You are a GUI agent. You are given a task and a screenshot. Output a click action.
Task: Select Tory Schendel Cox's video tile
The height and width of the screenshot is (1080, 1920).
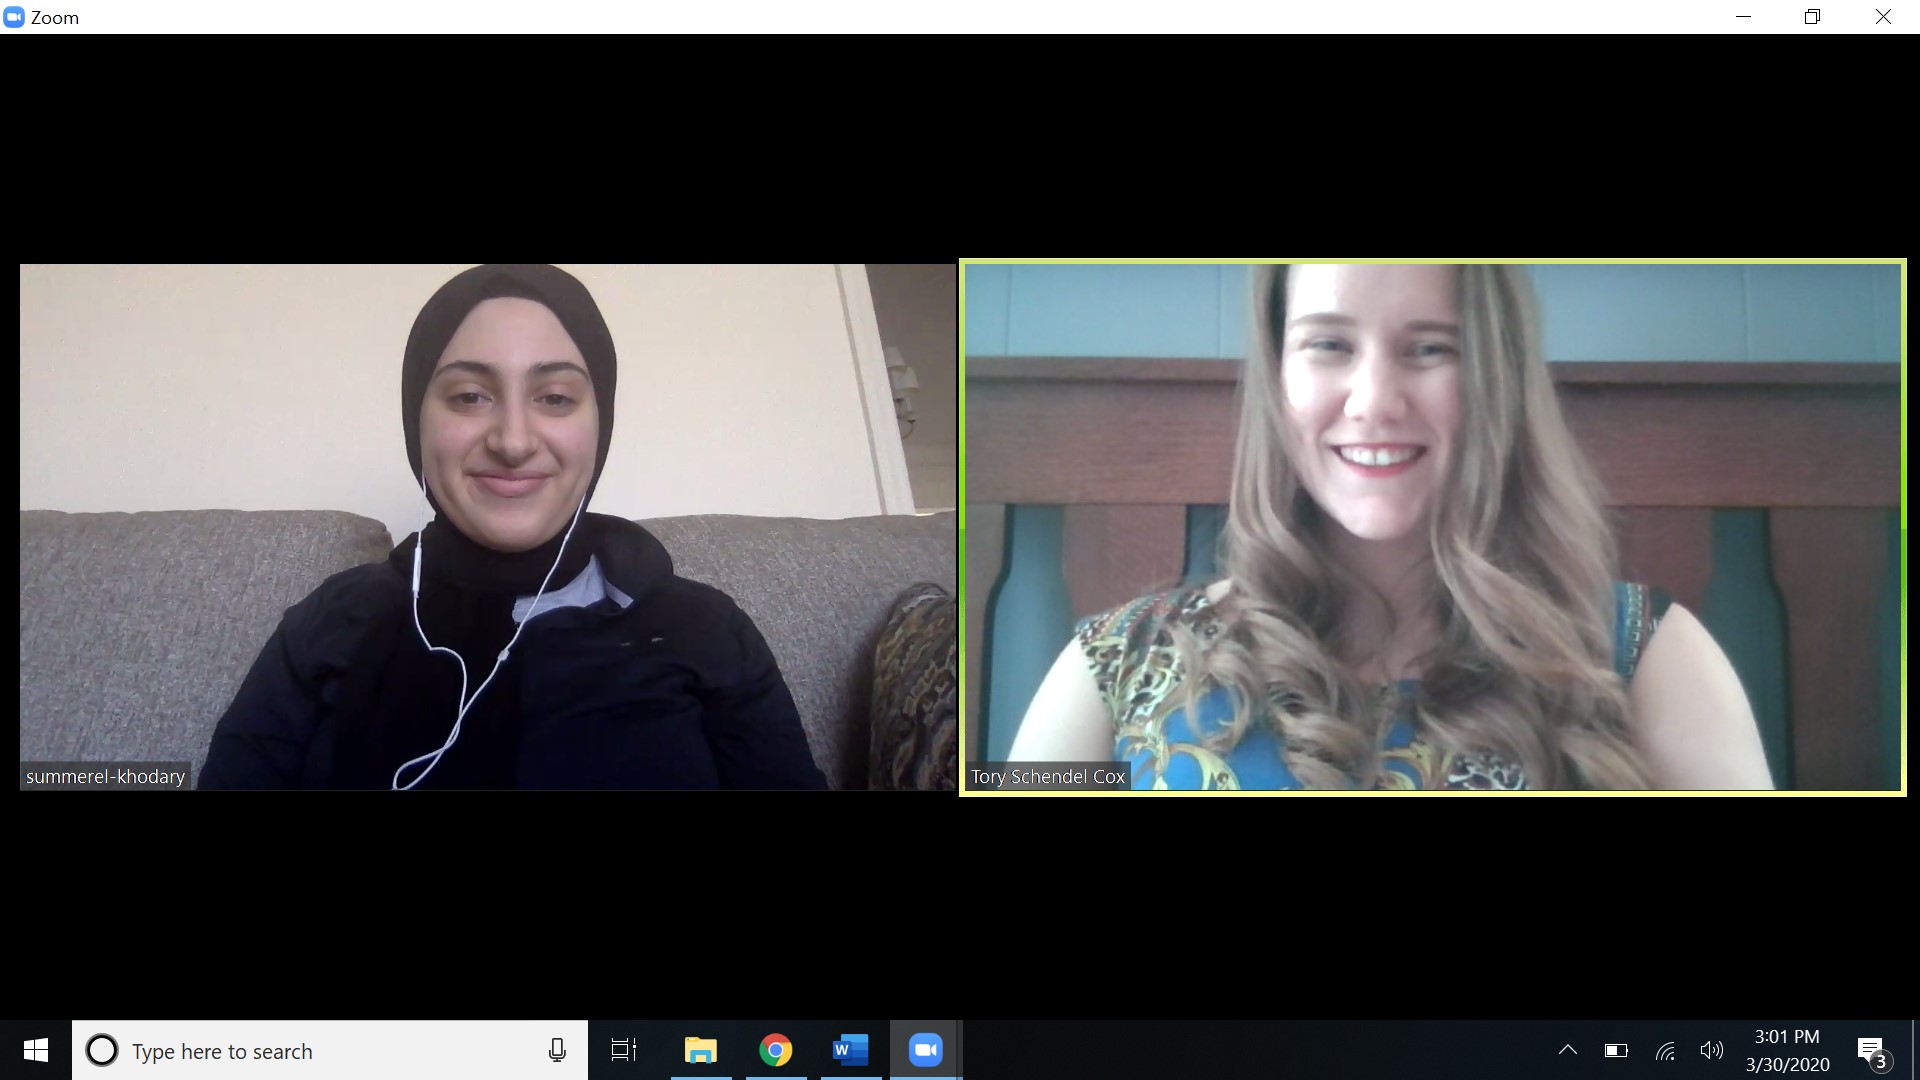(1432, 527)
